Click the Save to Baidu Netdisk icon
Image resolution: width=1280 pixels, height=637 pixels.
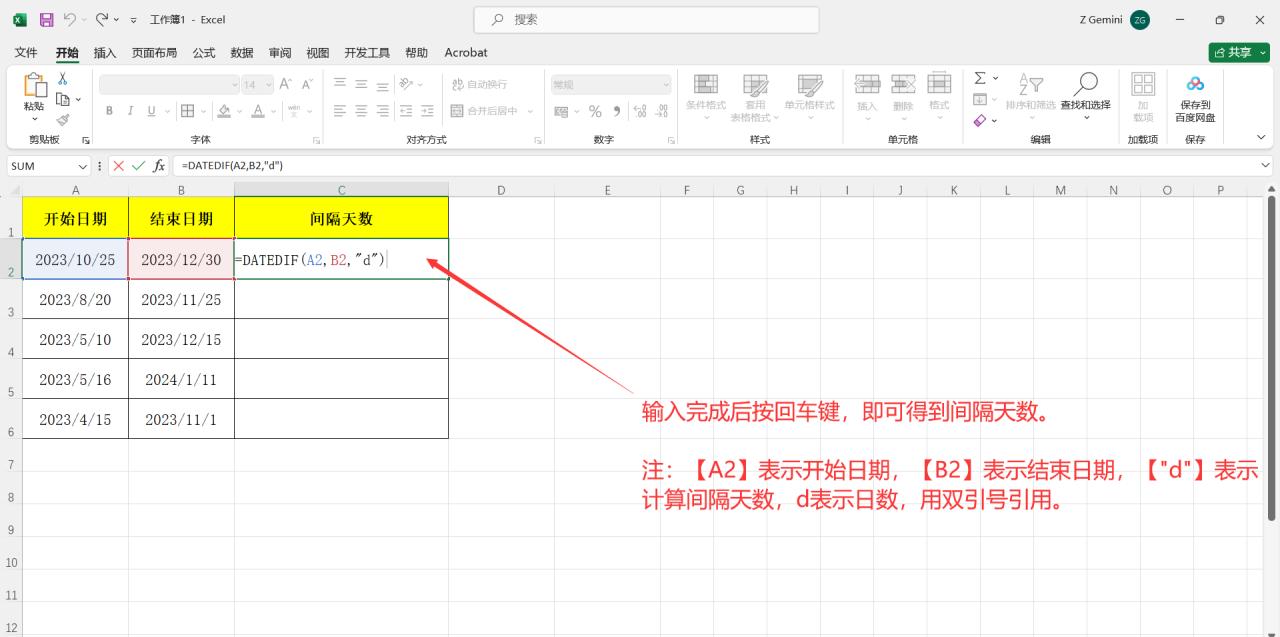coord(1195,84)
